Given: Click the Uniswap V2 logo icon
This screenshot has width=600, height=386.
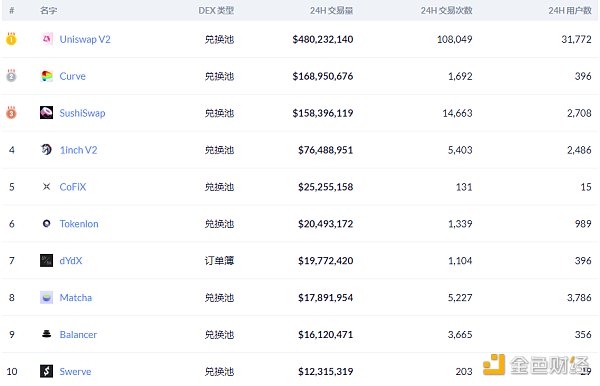Looking at the screenshot, I should click(x=47, y=39).
